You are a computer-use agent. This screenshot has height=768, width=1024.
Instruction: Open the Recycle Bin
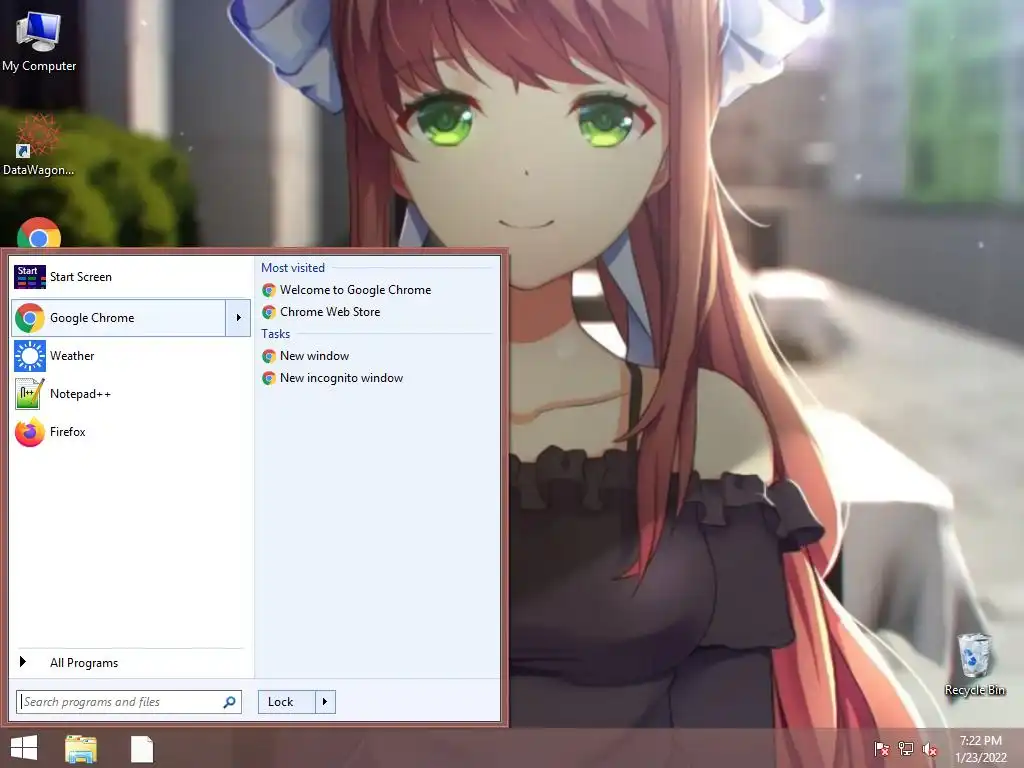tap(974, 665)
